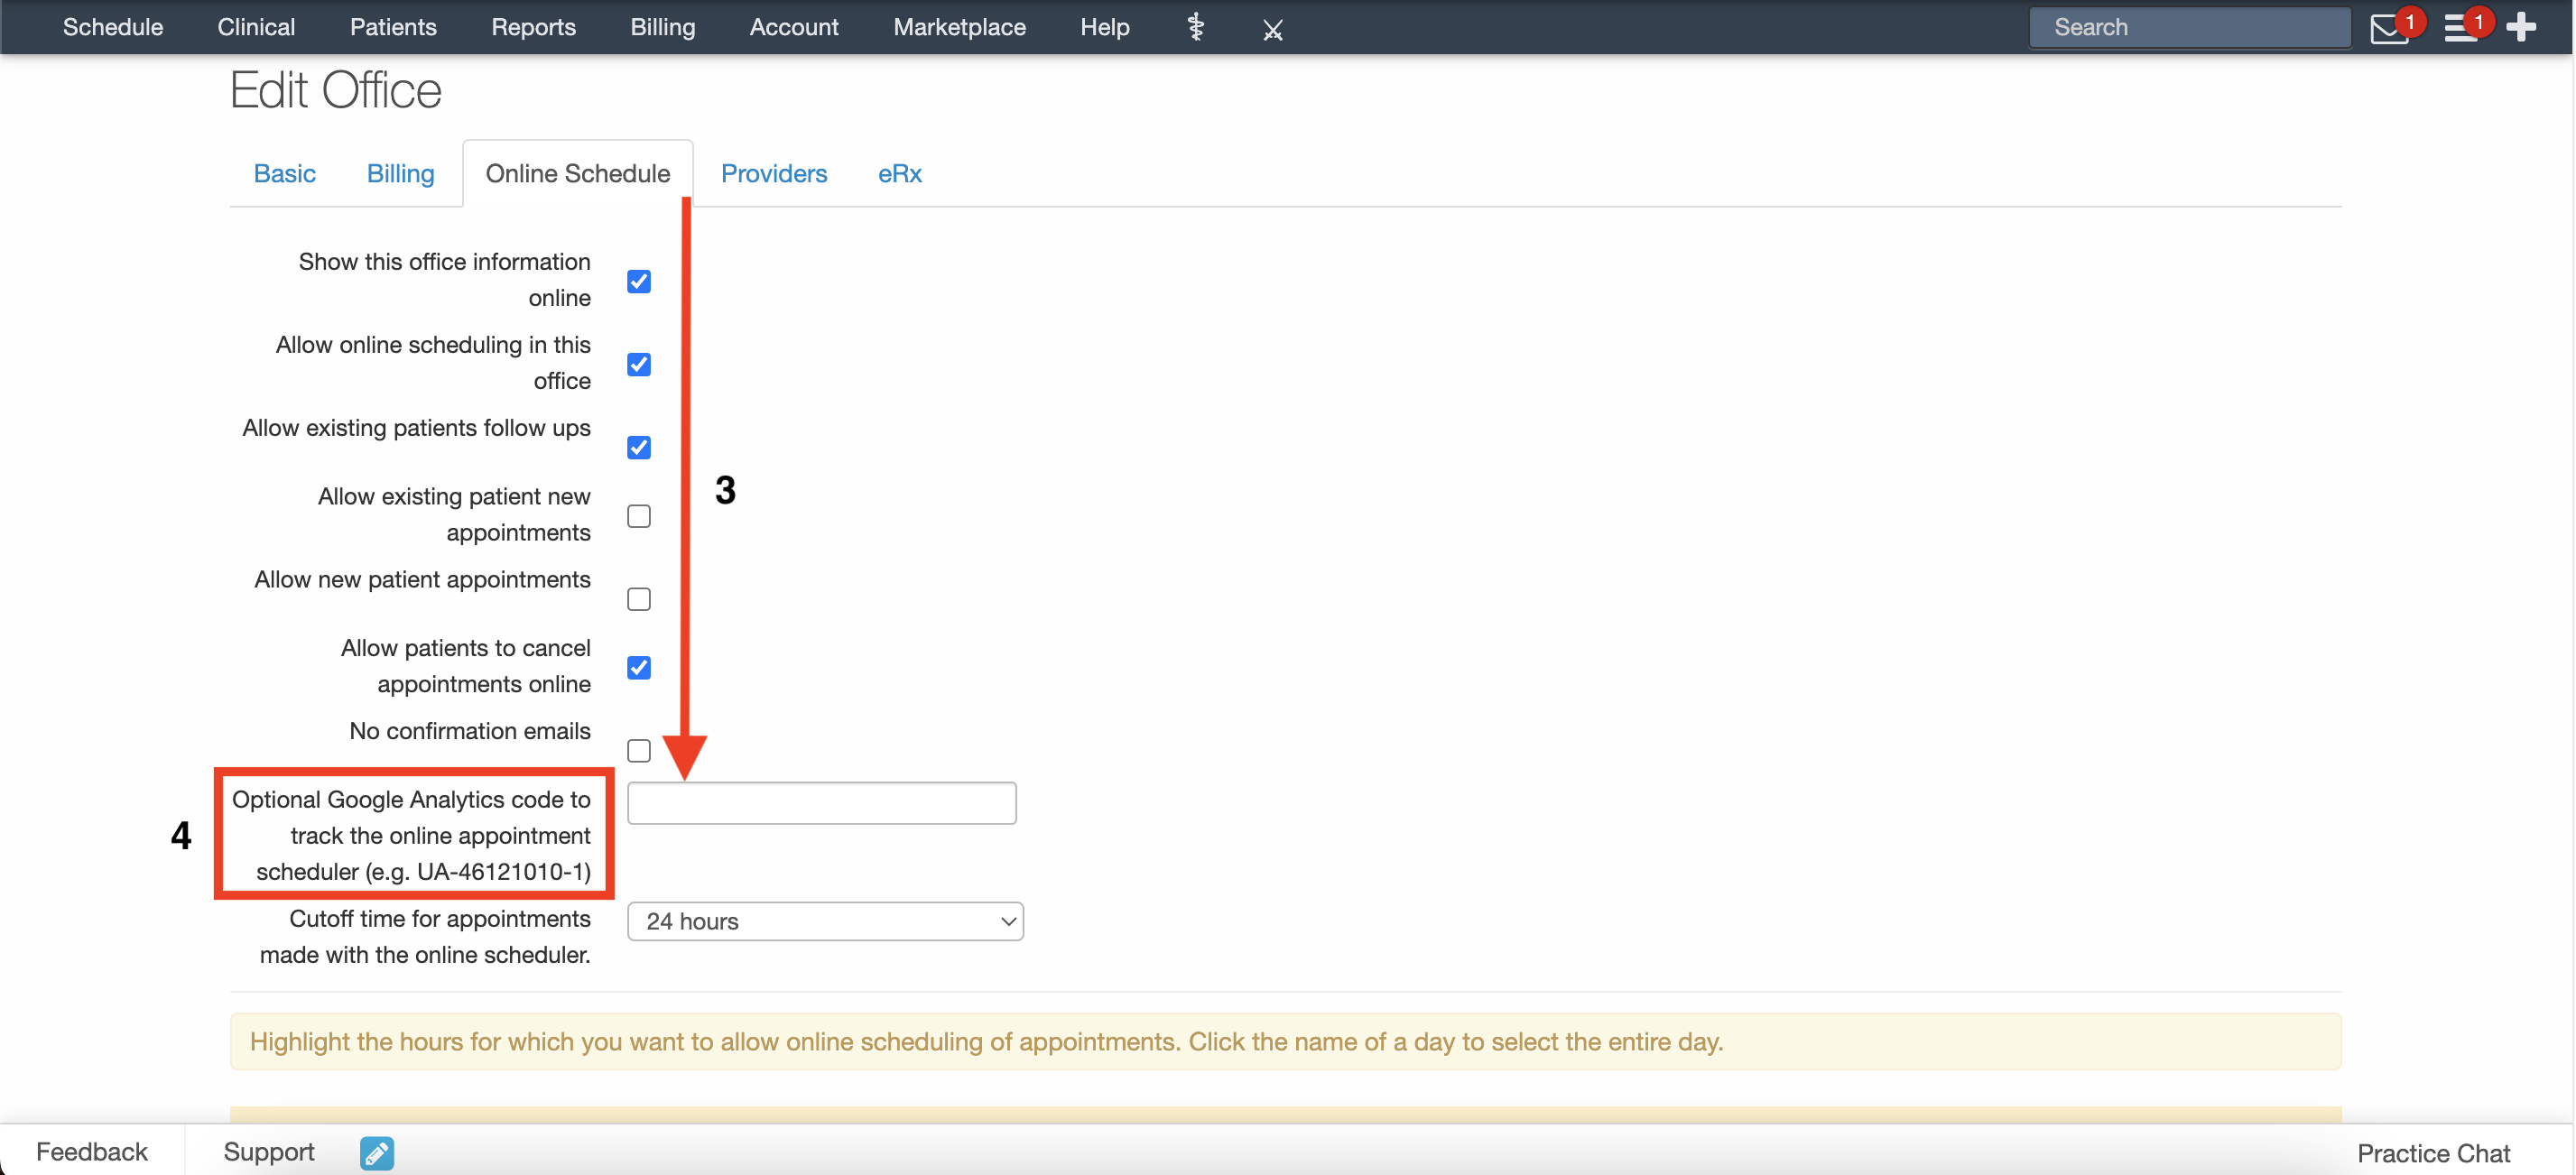Open the Billing menu in top navbar

[662, 27]
